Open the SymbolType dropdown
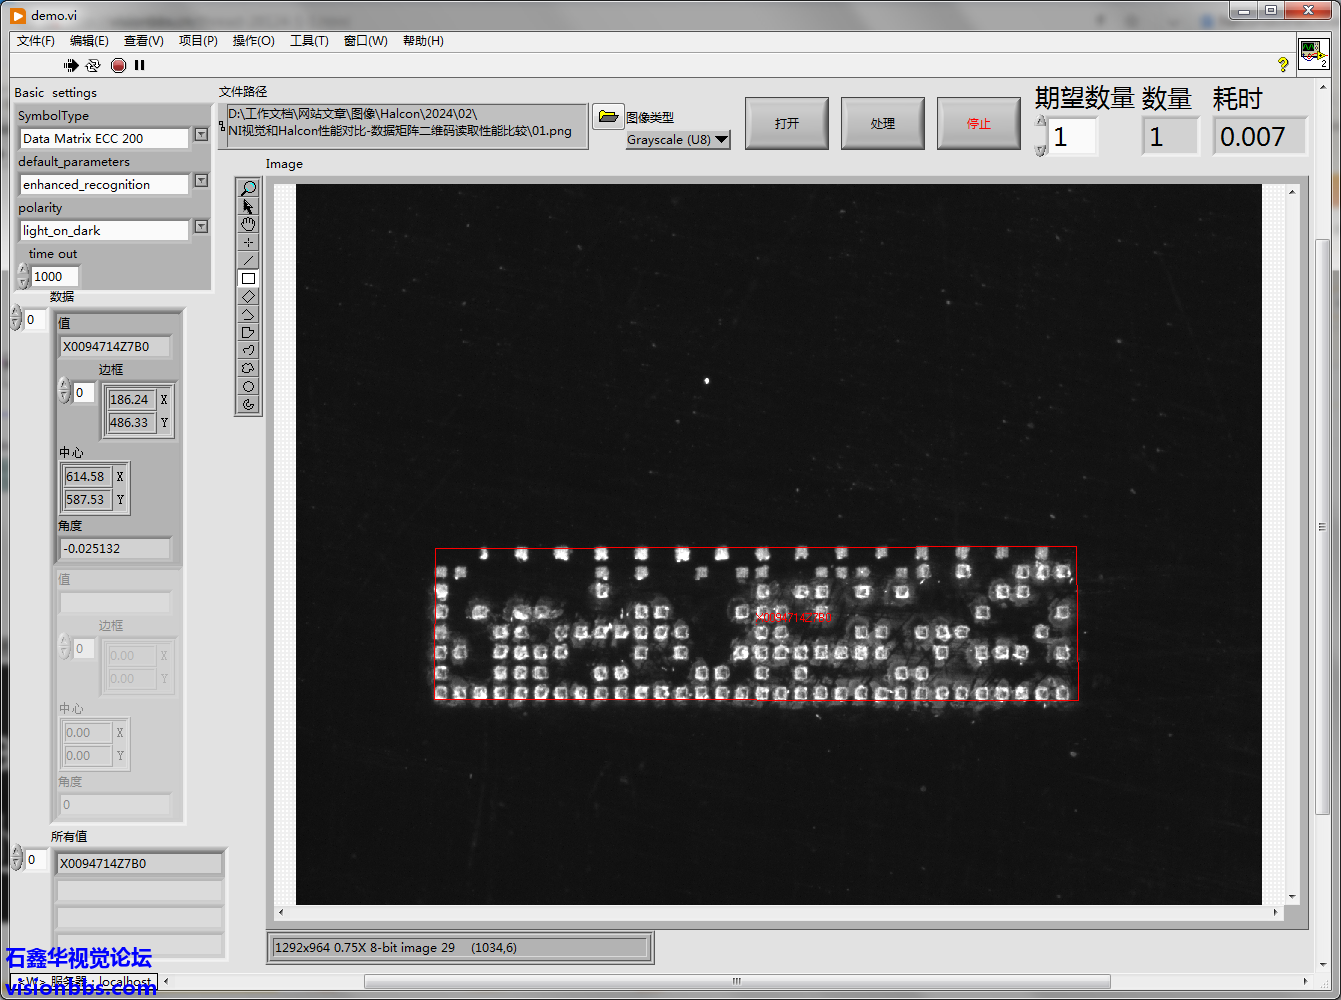The height and width of the screenshot is (1000, 1341). click(201, 134)
